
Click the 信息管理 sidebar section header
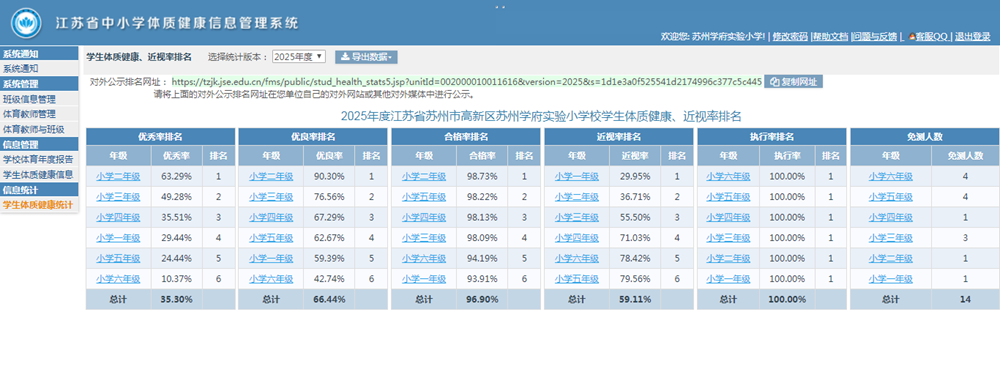point(39,144)
